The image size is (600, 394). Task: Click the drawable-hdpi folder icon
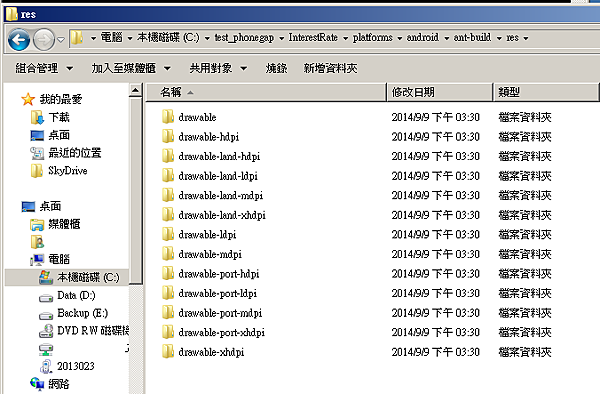coord(168,136)
